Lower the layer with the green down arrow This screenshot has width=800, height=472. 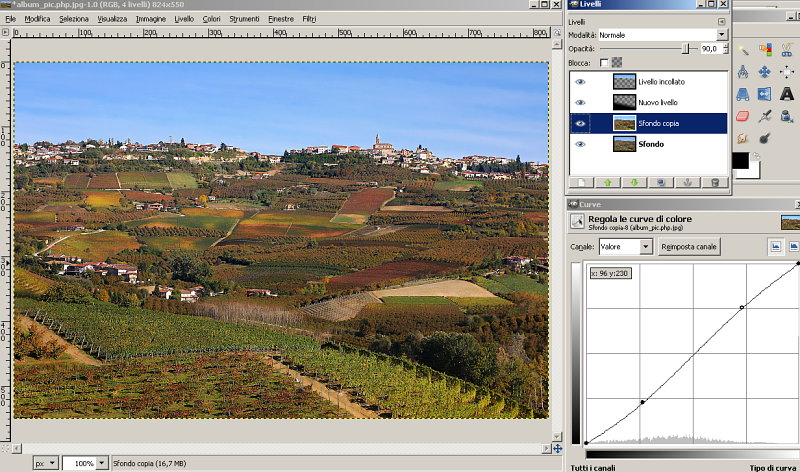click(x=634, y=182)
